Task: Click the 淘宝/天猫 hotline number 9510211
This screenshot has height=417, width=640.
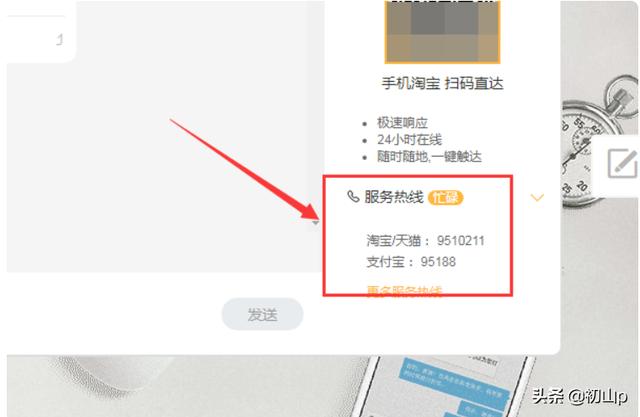Action: (x=461, y=241)
